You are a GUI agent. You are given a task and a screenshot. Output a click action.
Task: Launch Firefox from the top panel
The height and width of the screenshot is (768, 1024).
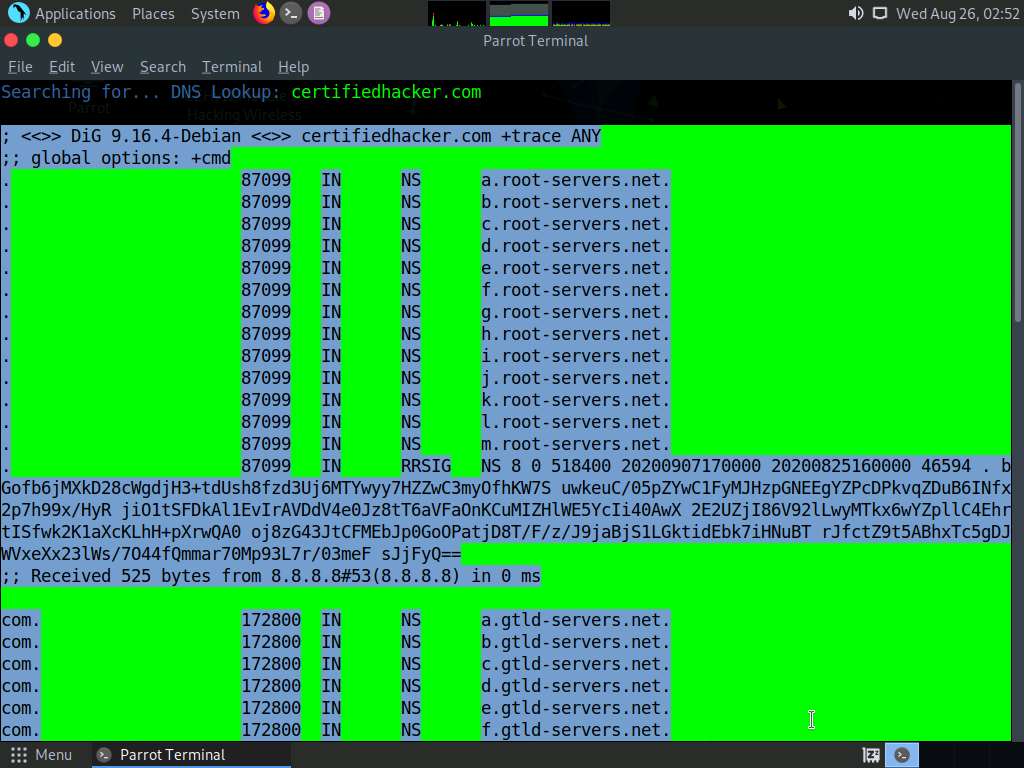tap(264, 12)
